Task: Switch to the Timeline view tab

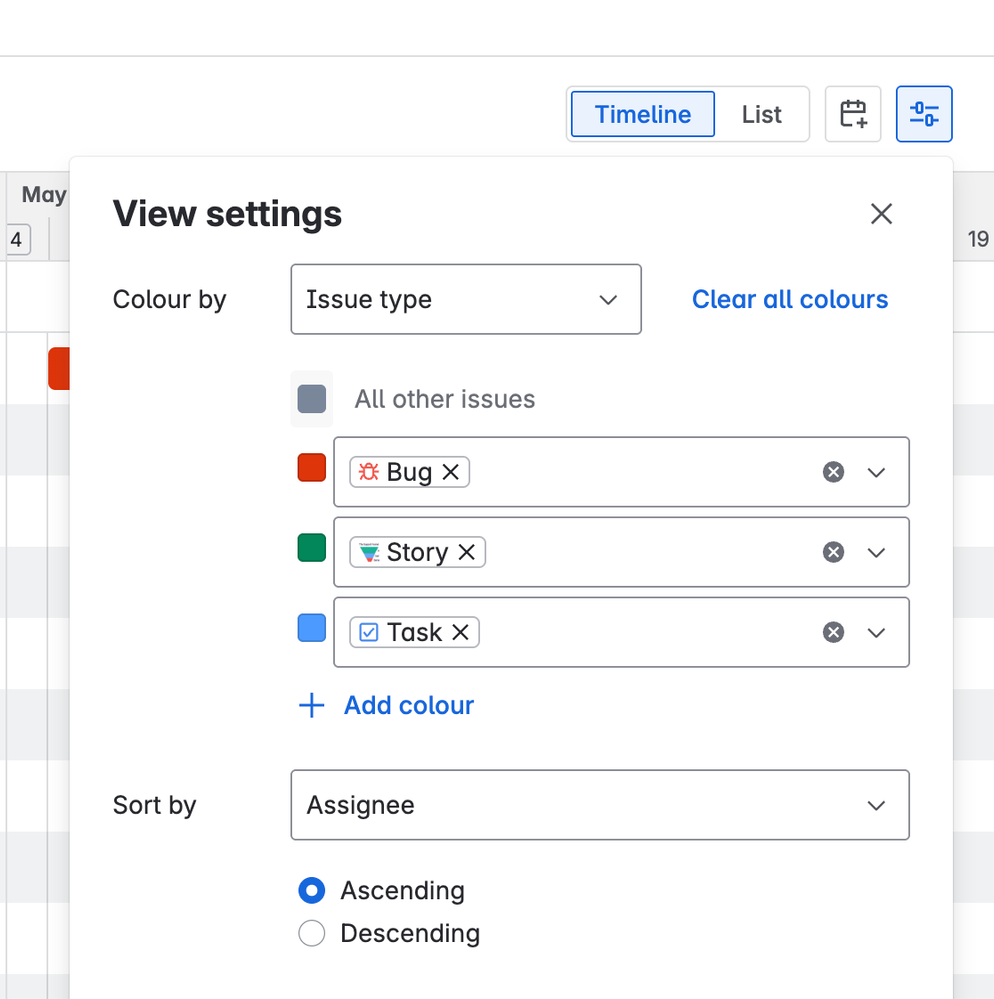Action: pyautogui.click(x=642, y=114)
